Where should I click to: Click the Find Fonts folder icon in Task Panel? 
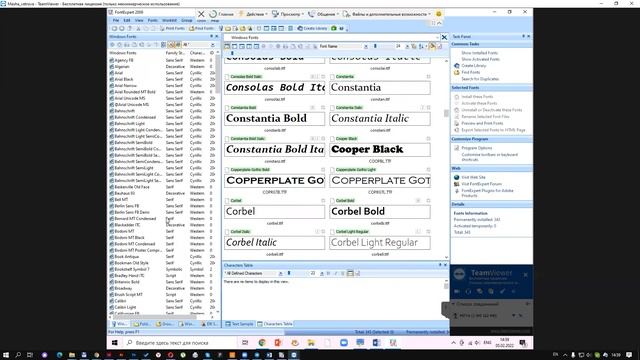(x=457, y=72)
